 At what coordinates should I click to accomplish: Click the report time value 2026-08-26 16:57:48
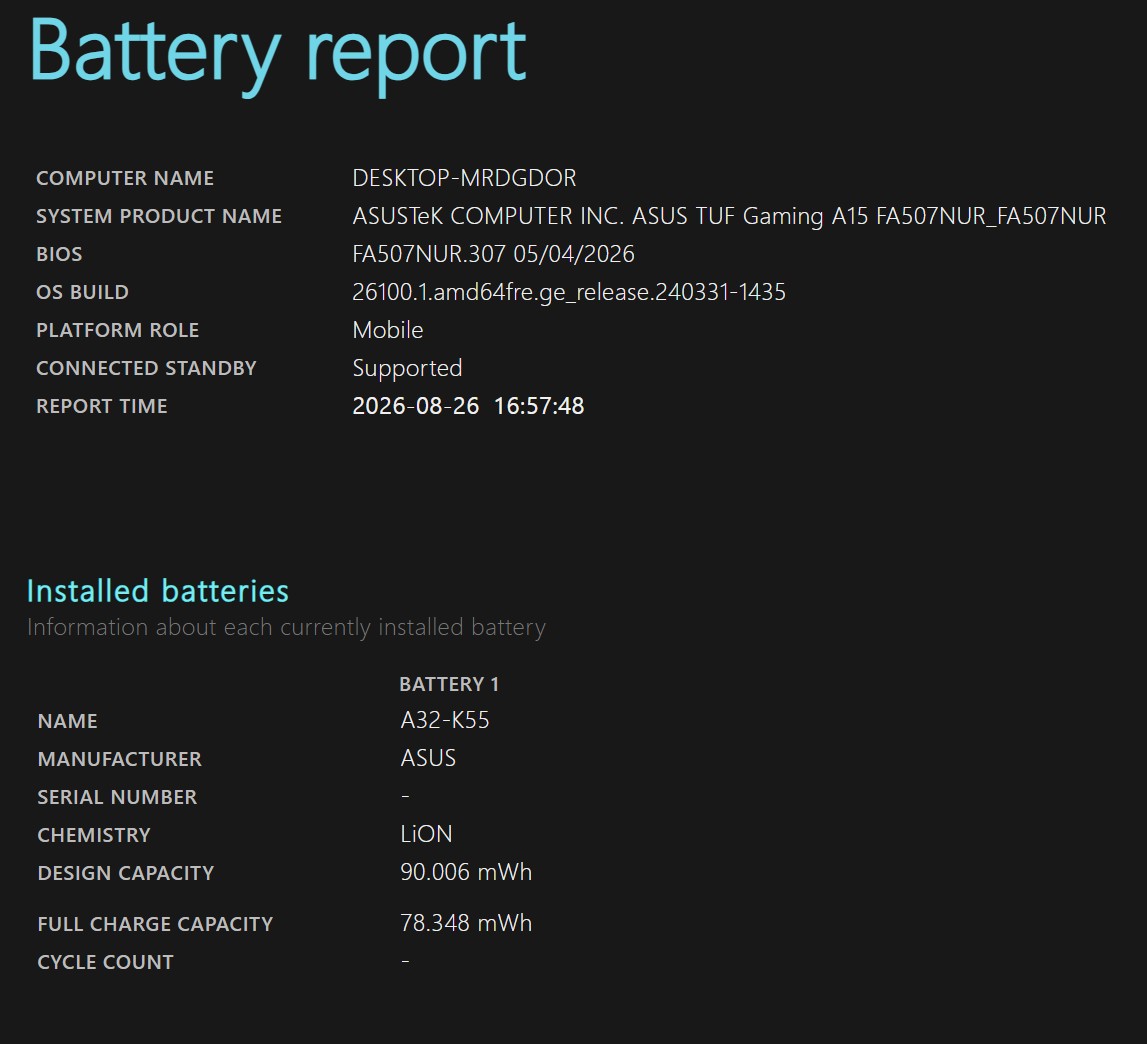pyautogui.click(x=468, y=406)
